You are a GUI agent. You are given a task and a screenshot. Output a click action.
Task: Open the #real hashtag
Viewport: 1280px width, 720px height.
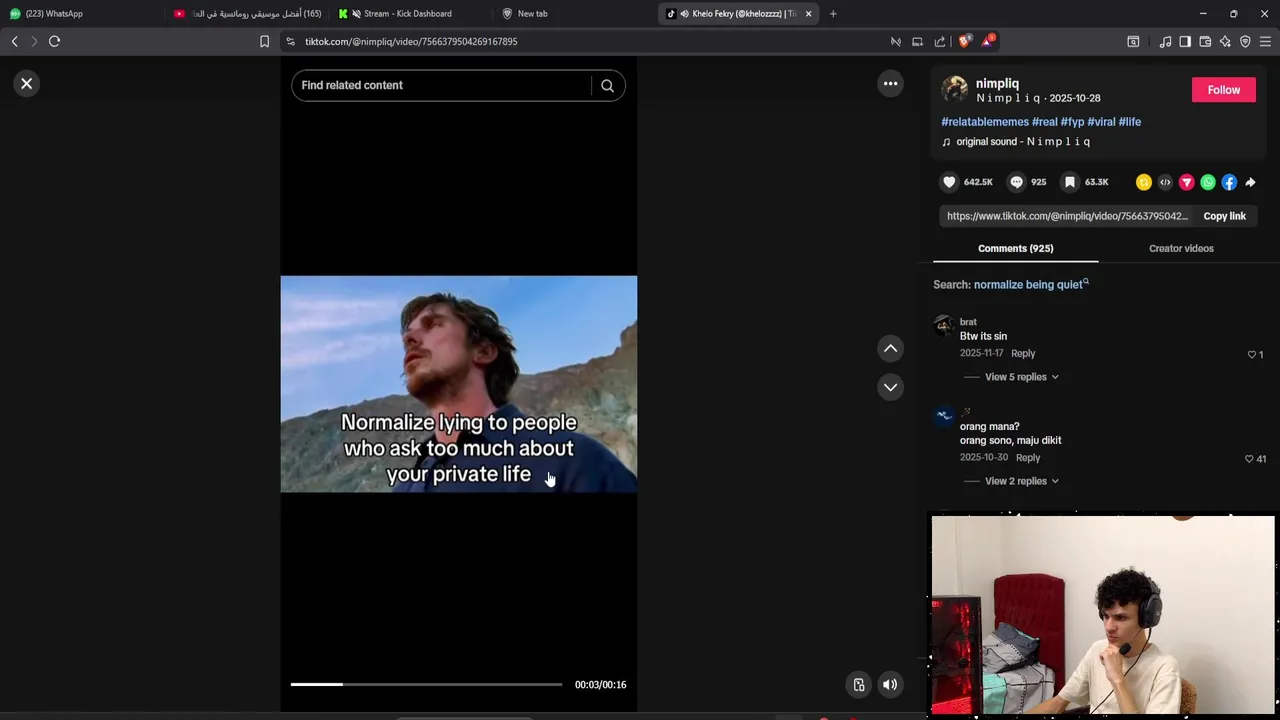1044,122
